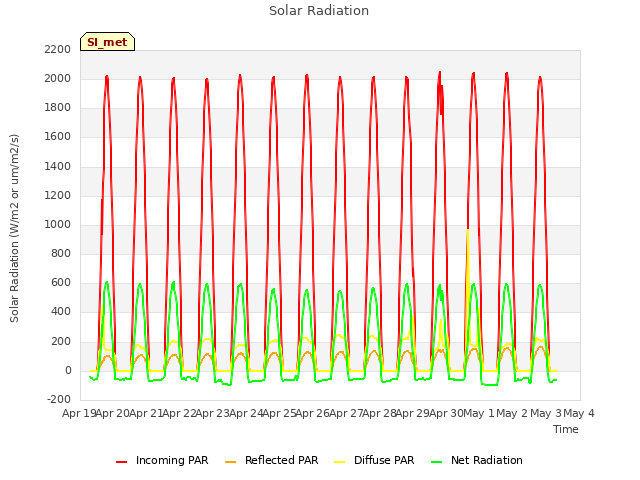Click the May 4 x-axis tick label
This screenshot has width=640, height=480.
(580, 413)
